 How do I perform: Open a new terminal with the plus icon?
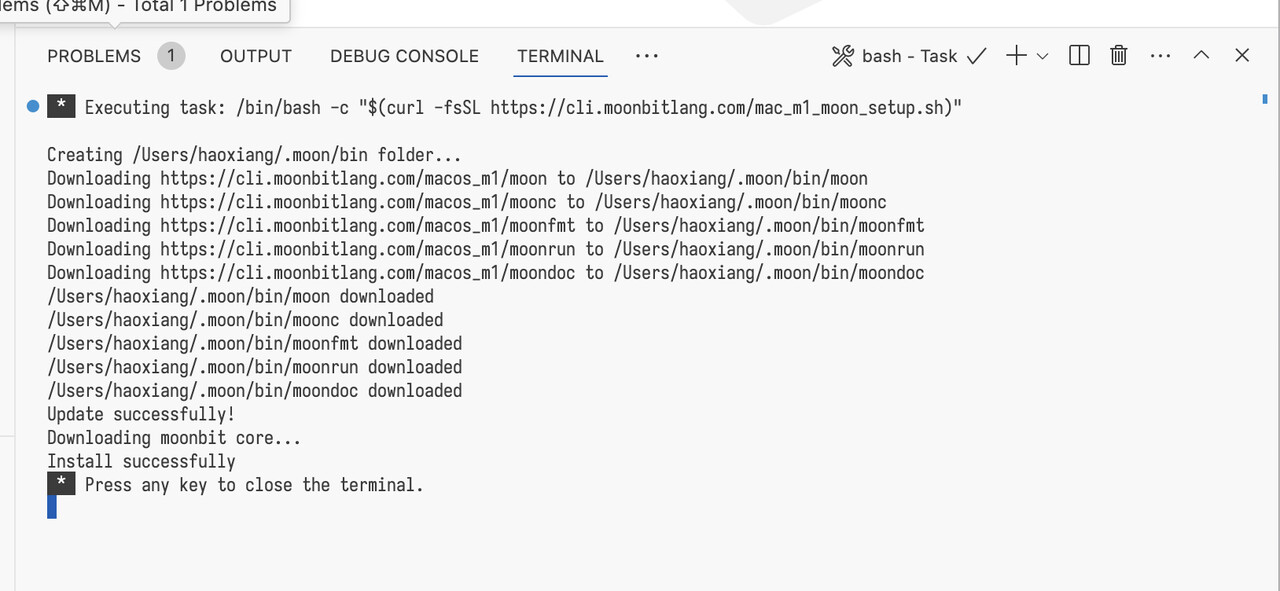(1016, 56)
